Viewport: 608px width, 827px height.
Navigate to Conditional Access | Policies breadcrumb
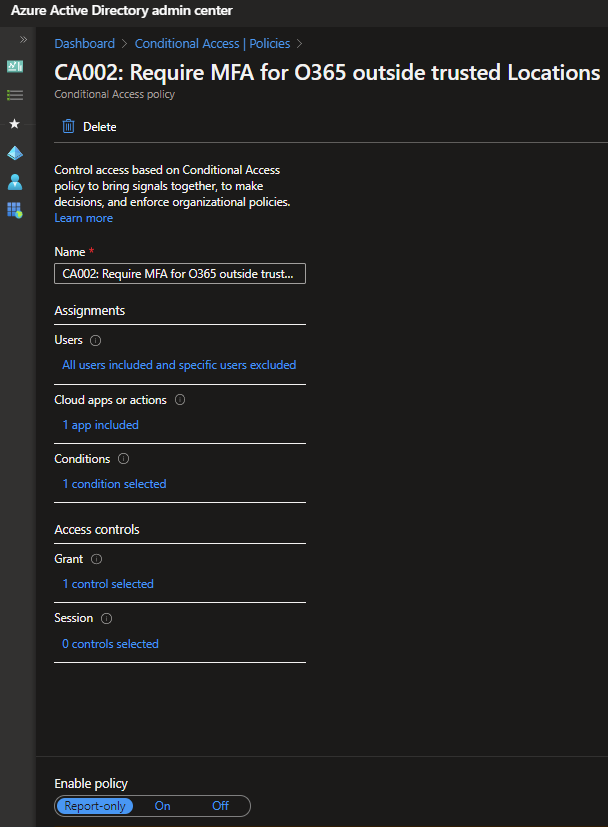pos(212,44)
